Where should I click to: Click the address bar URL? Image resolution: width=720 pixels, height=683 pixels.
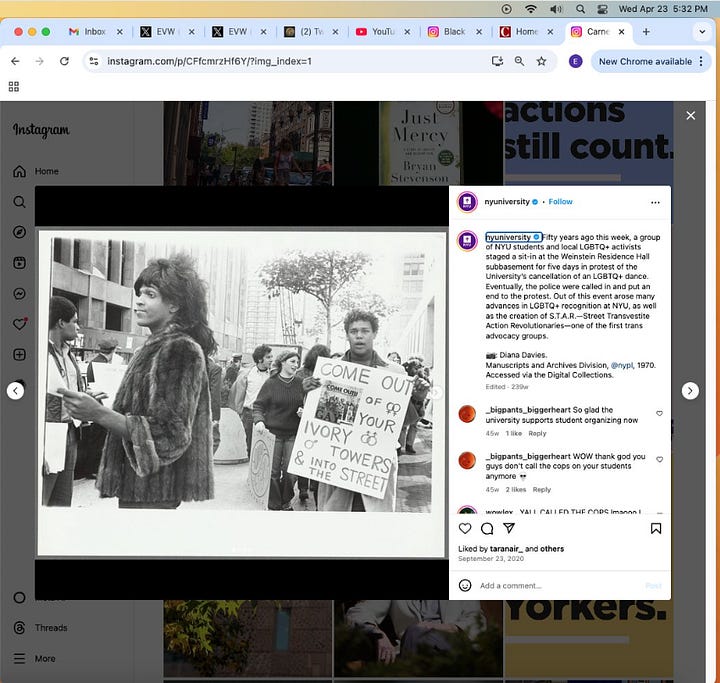point(209,61)
